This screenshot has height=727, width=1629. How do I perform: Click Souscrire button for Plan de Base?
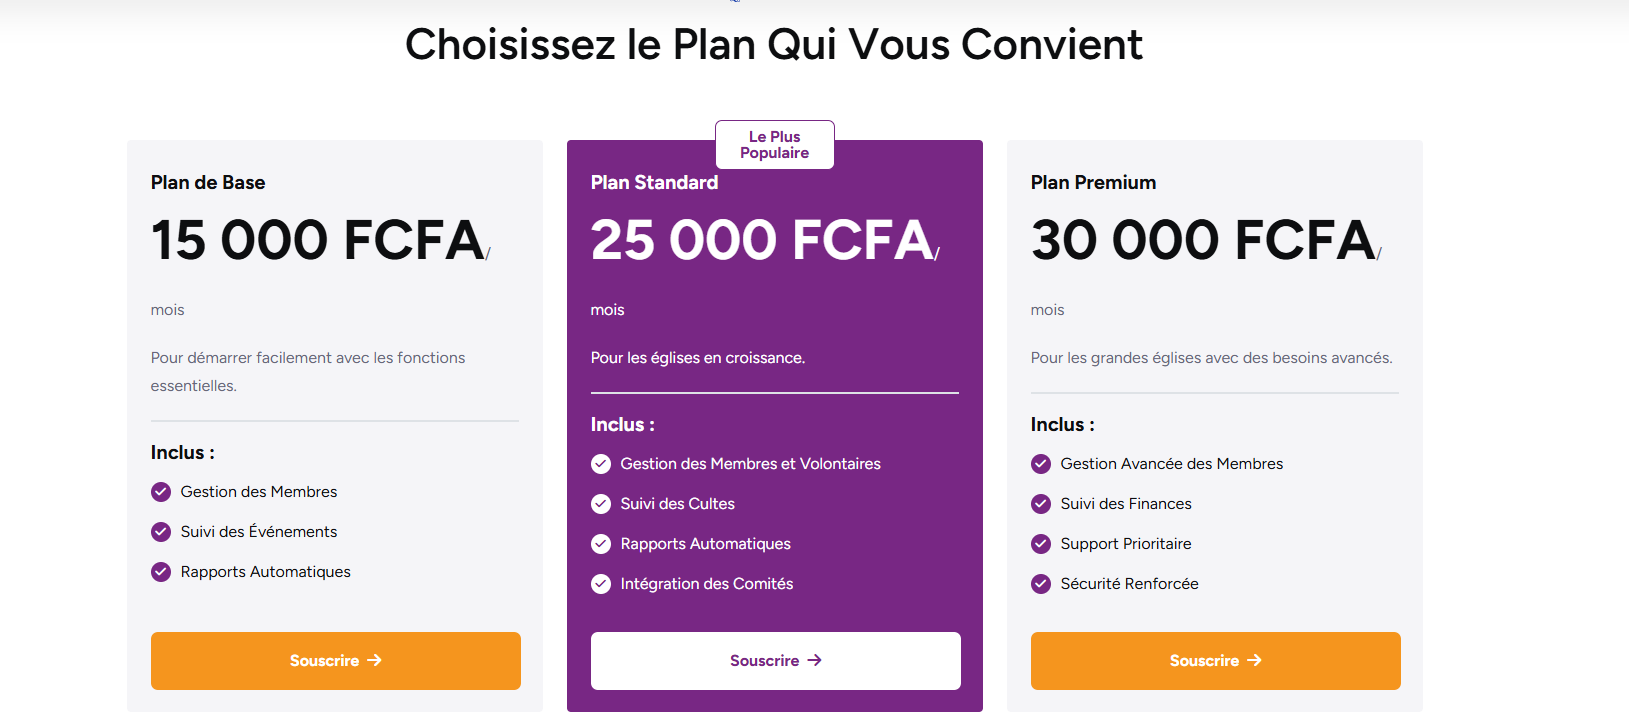click(x=335, y=661)
